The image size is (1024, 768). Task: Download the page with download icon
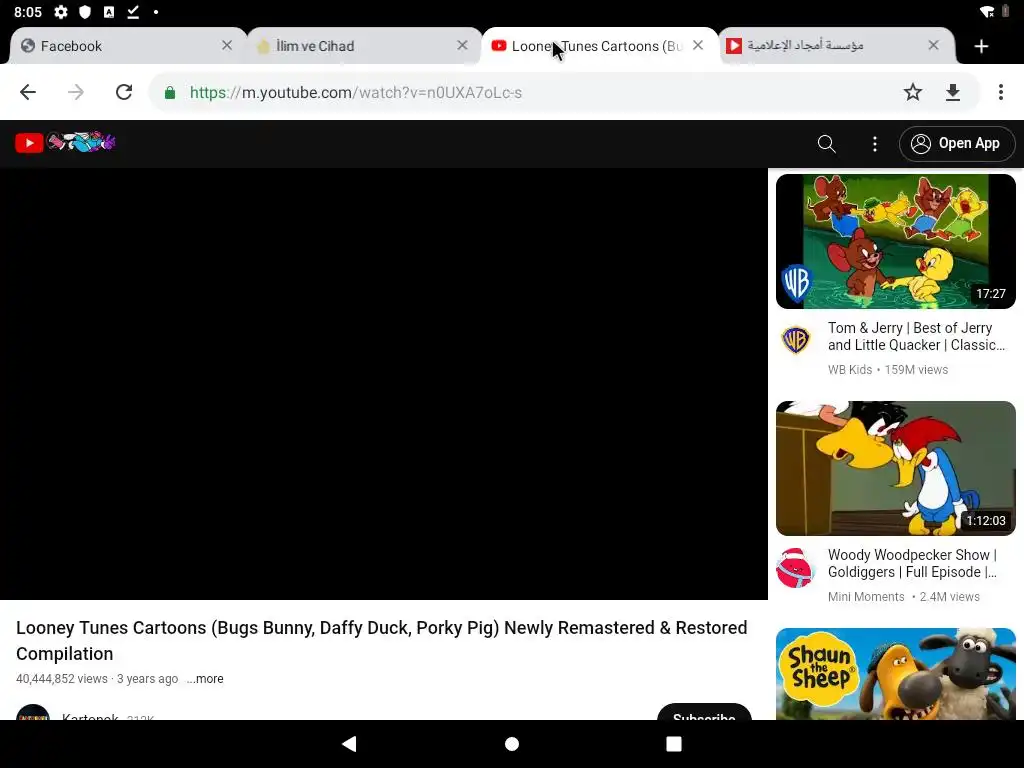click(x=953, y=92)
